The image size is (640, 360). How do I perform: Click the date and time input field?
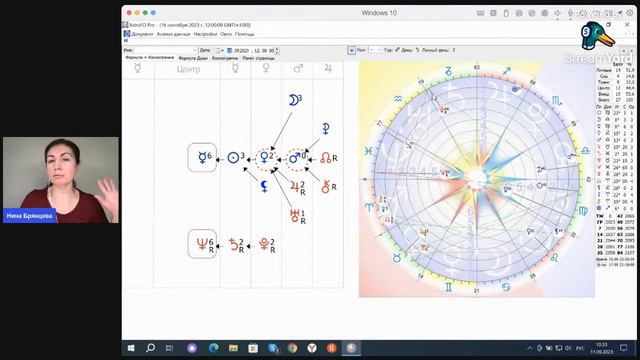coord(253,51)
